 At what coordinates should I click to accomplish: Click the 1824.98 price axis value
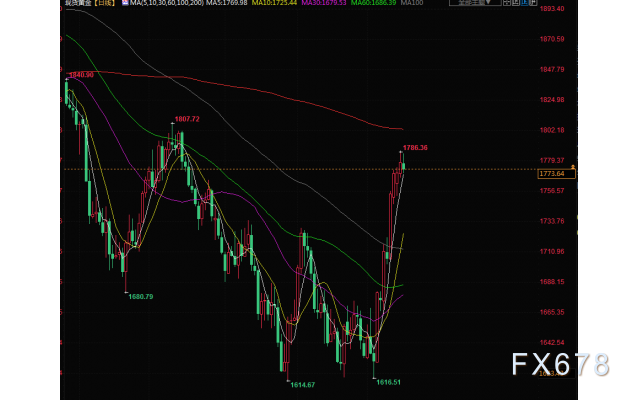552,100
